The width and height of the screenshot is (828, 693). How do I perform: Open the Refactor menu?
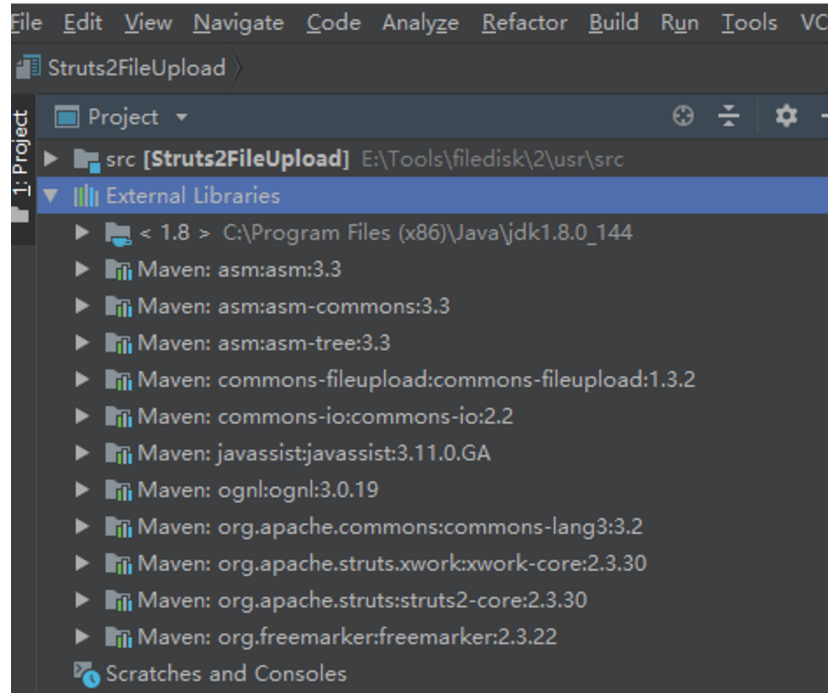click(x=525, y=23)
